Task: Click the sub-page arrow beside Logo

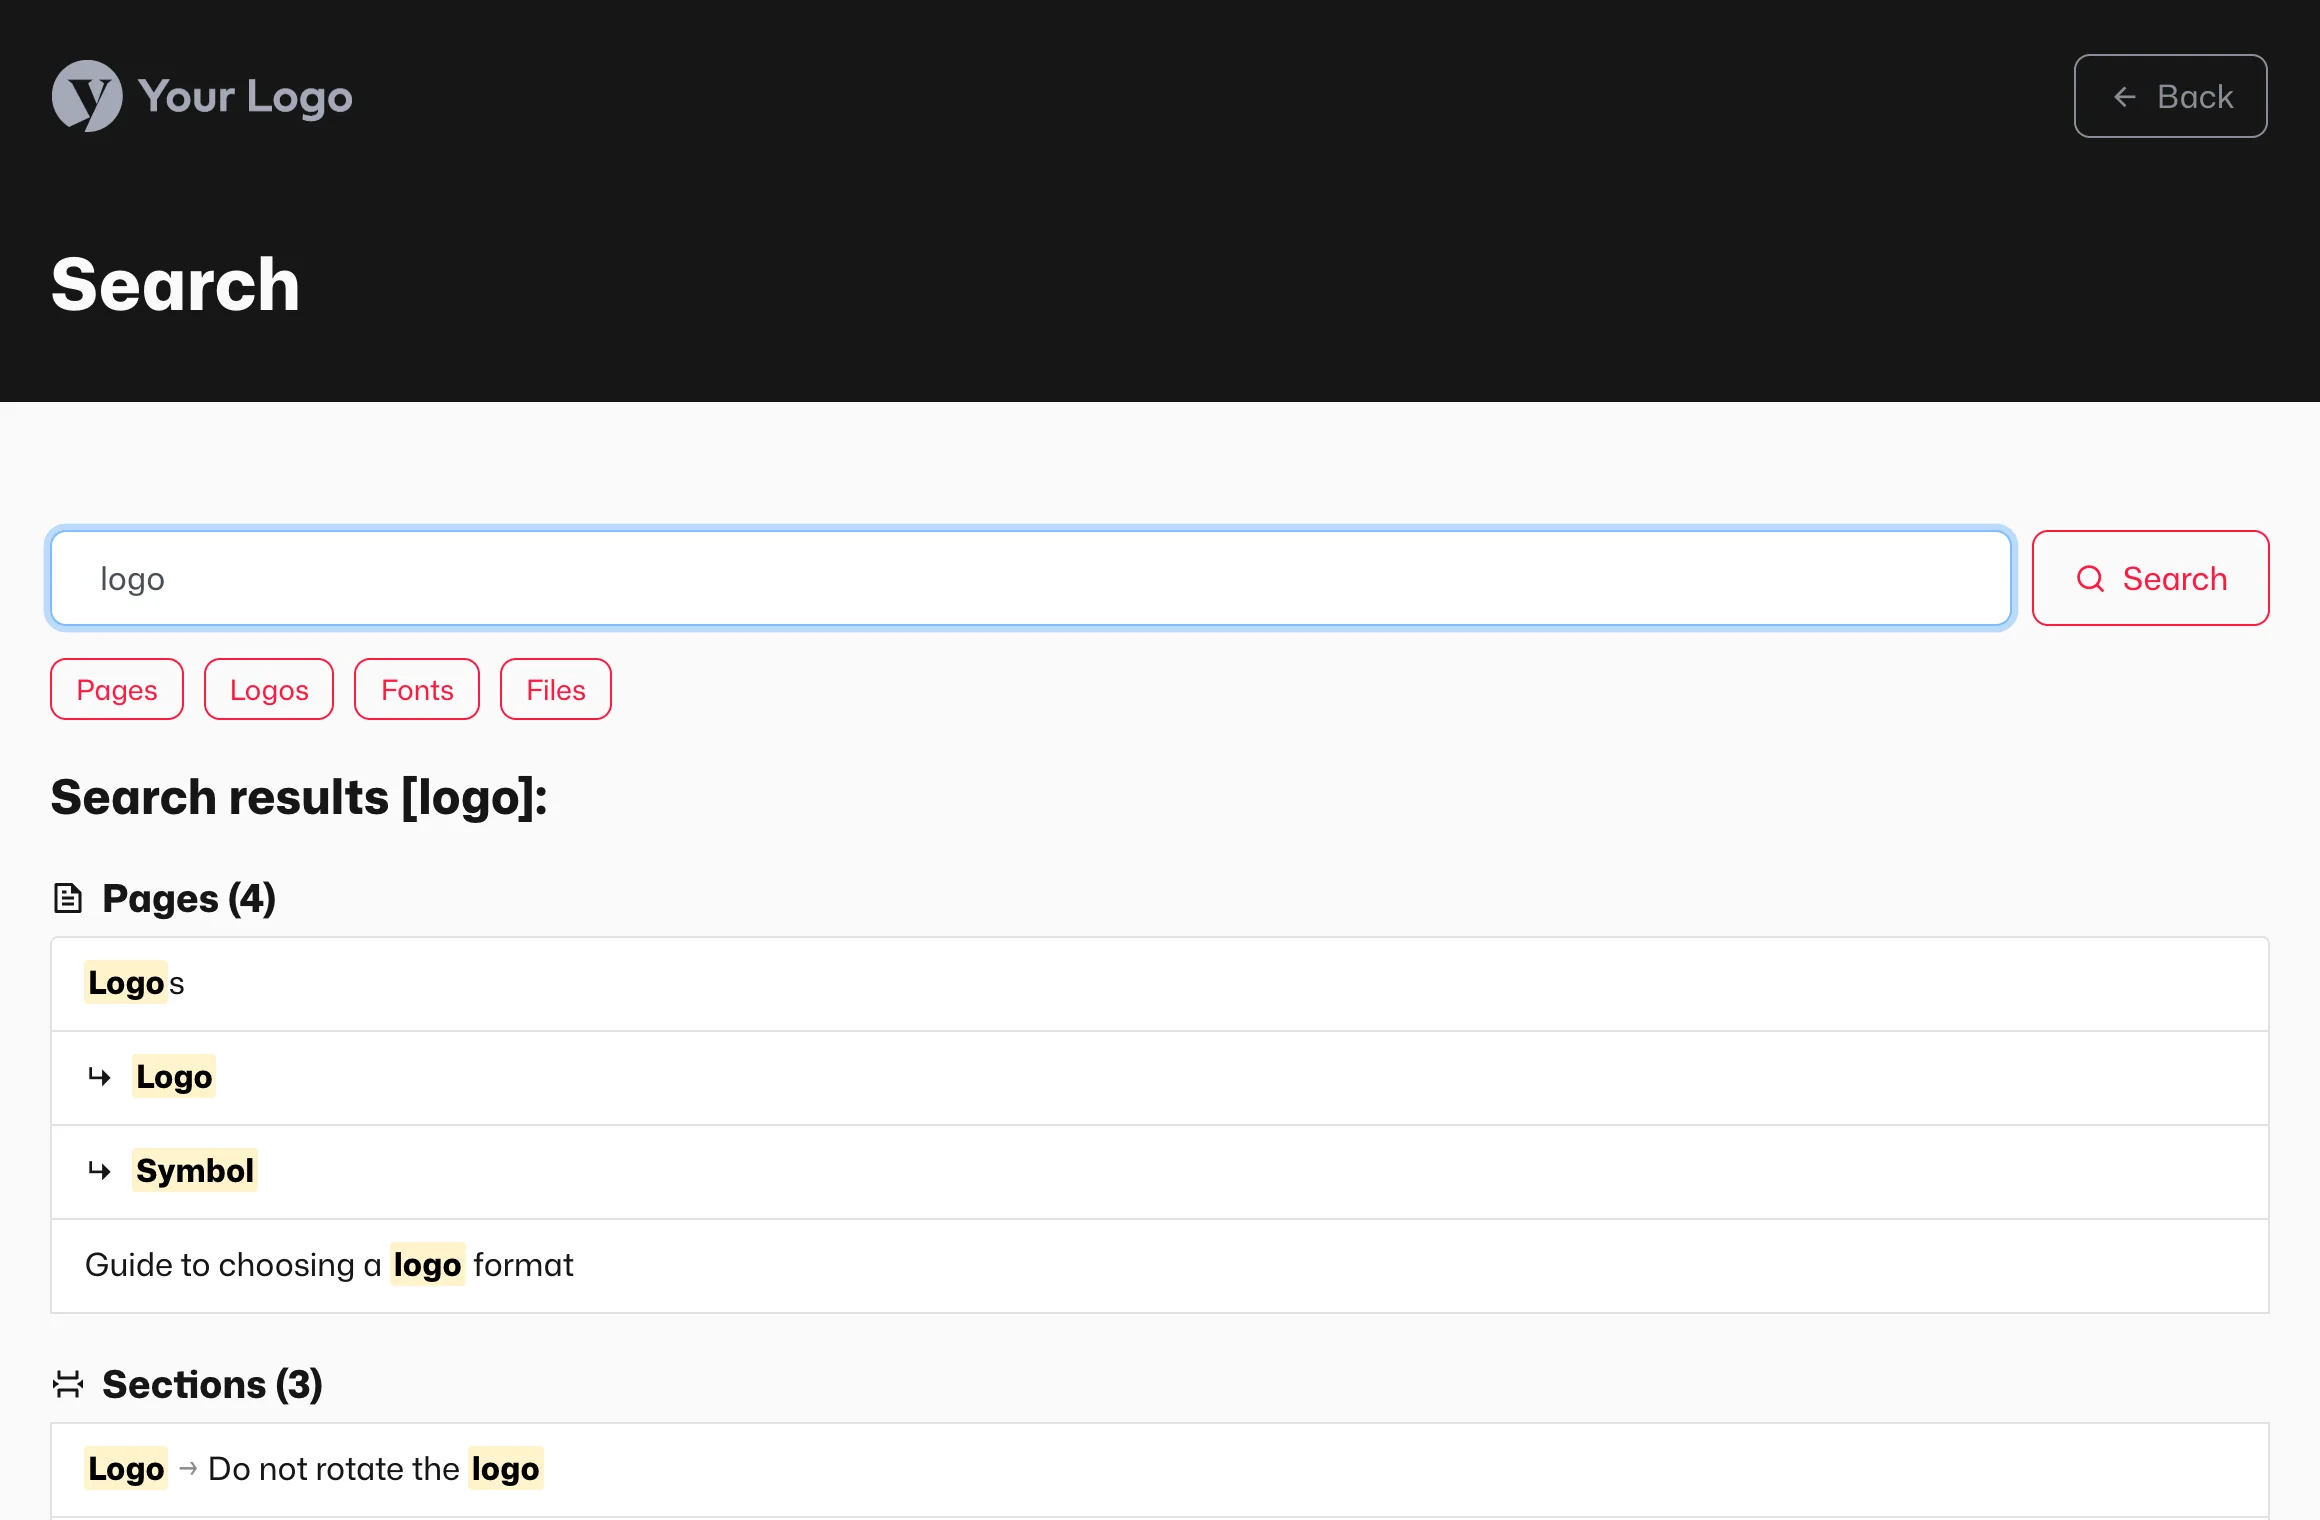Action: [x=99, y=1077]
